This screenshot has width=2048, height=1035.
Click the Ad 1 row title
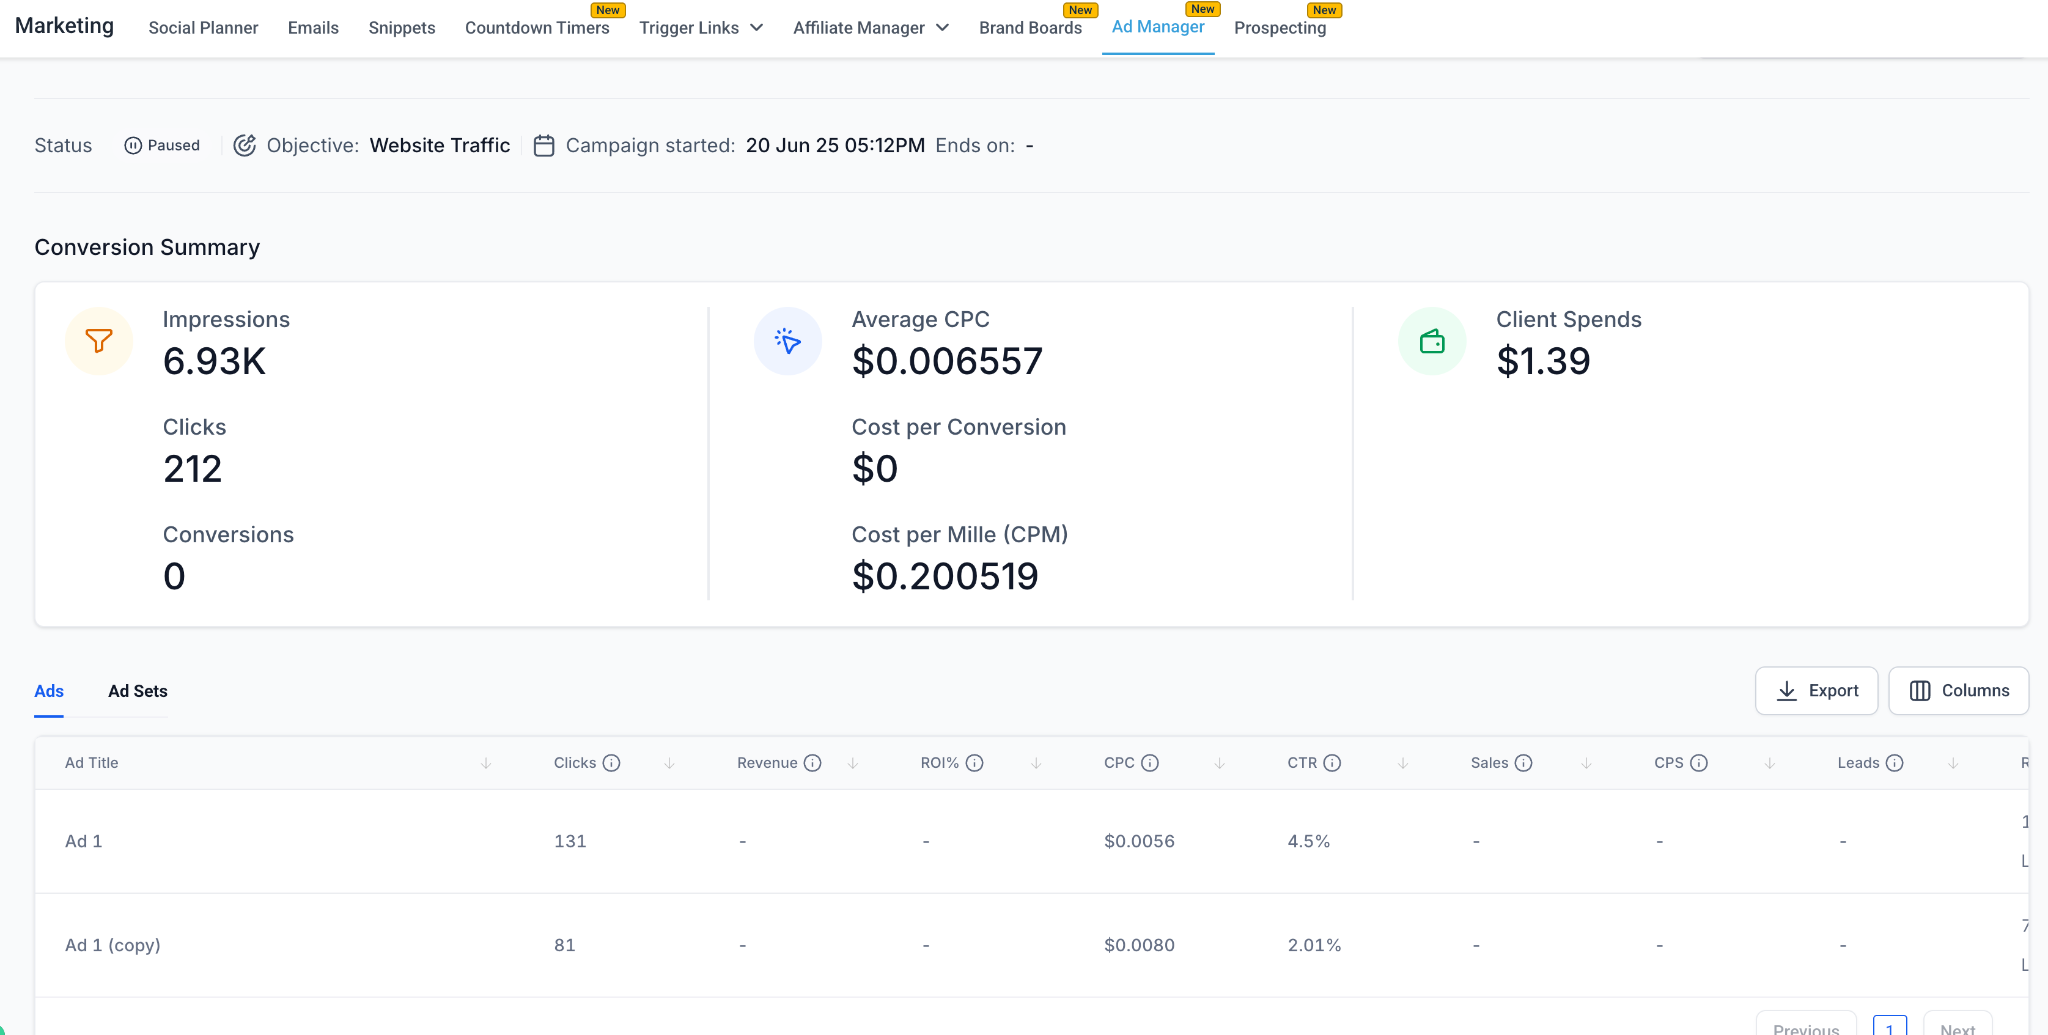pyautogui.click(x=84, y=841)
